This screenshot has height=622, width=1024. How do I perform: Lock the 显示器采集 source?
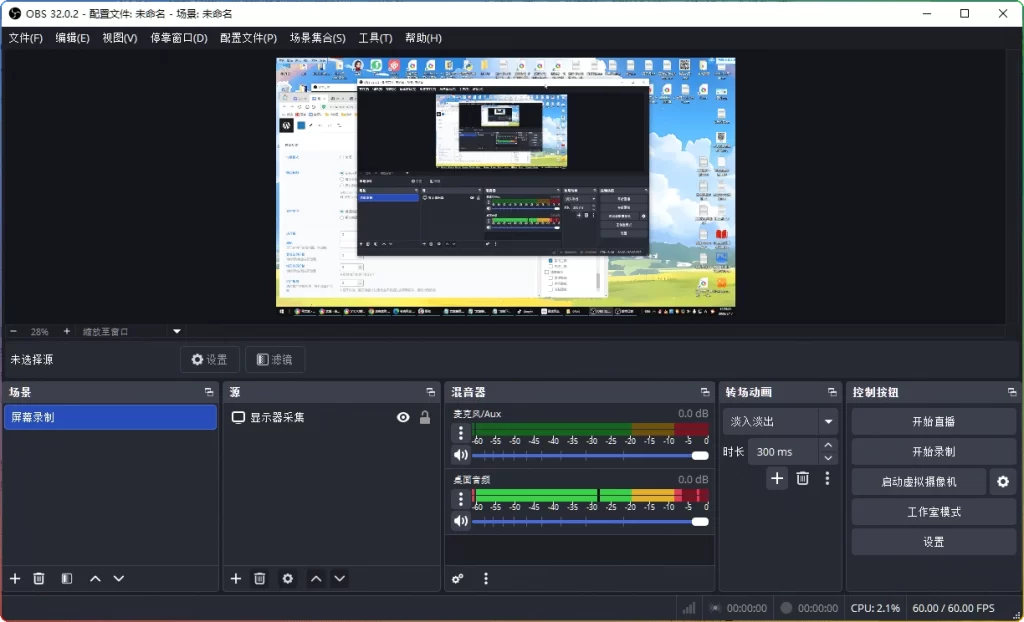(x=424, y=417)
